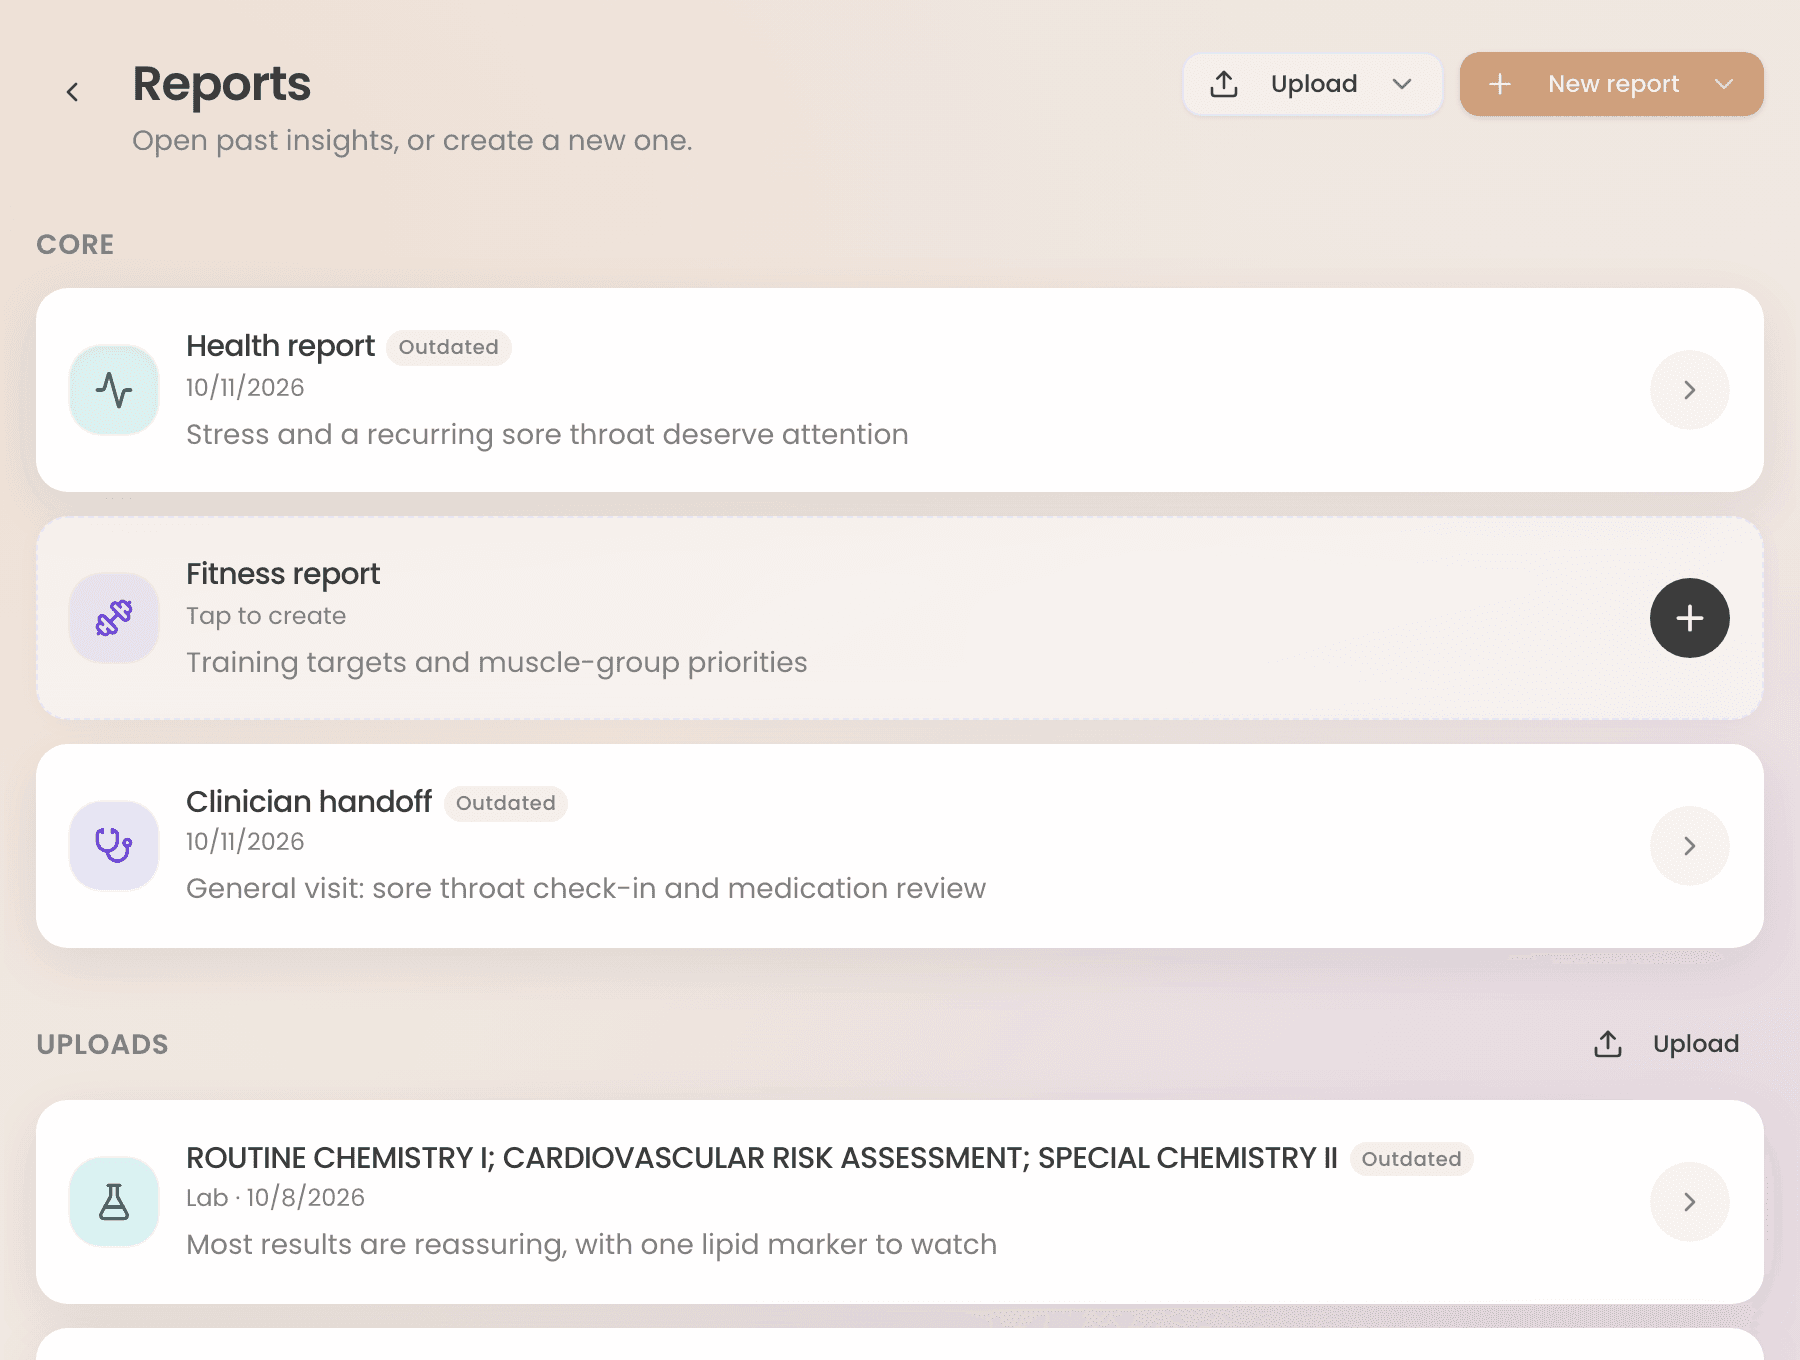Create Fitness report with dark plus button
This screenshot has width=1800, height=1360.
(x=1690, y=618)
